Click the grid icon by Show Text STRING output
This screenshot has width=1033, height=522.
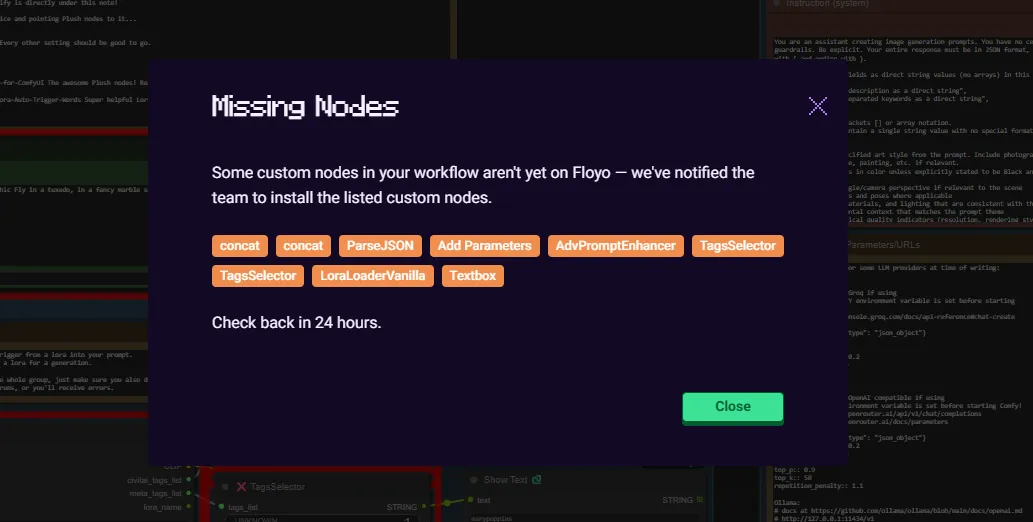[x=700, y=500]
